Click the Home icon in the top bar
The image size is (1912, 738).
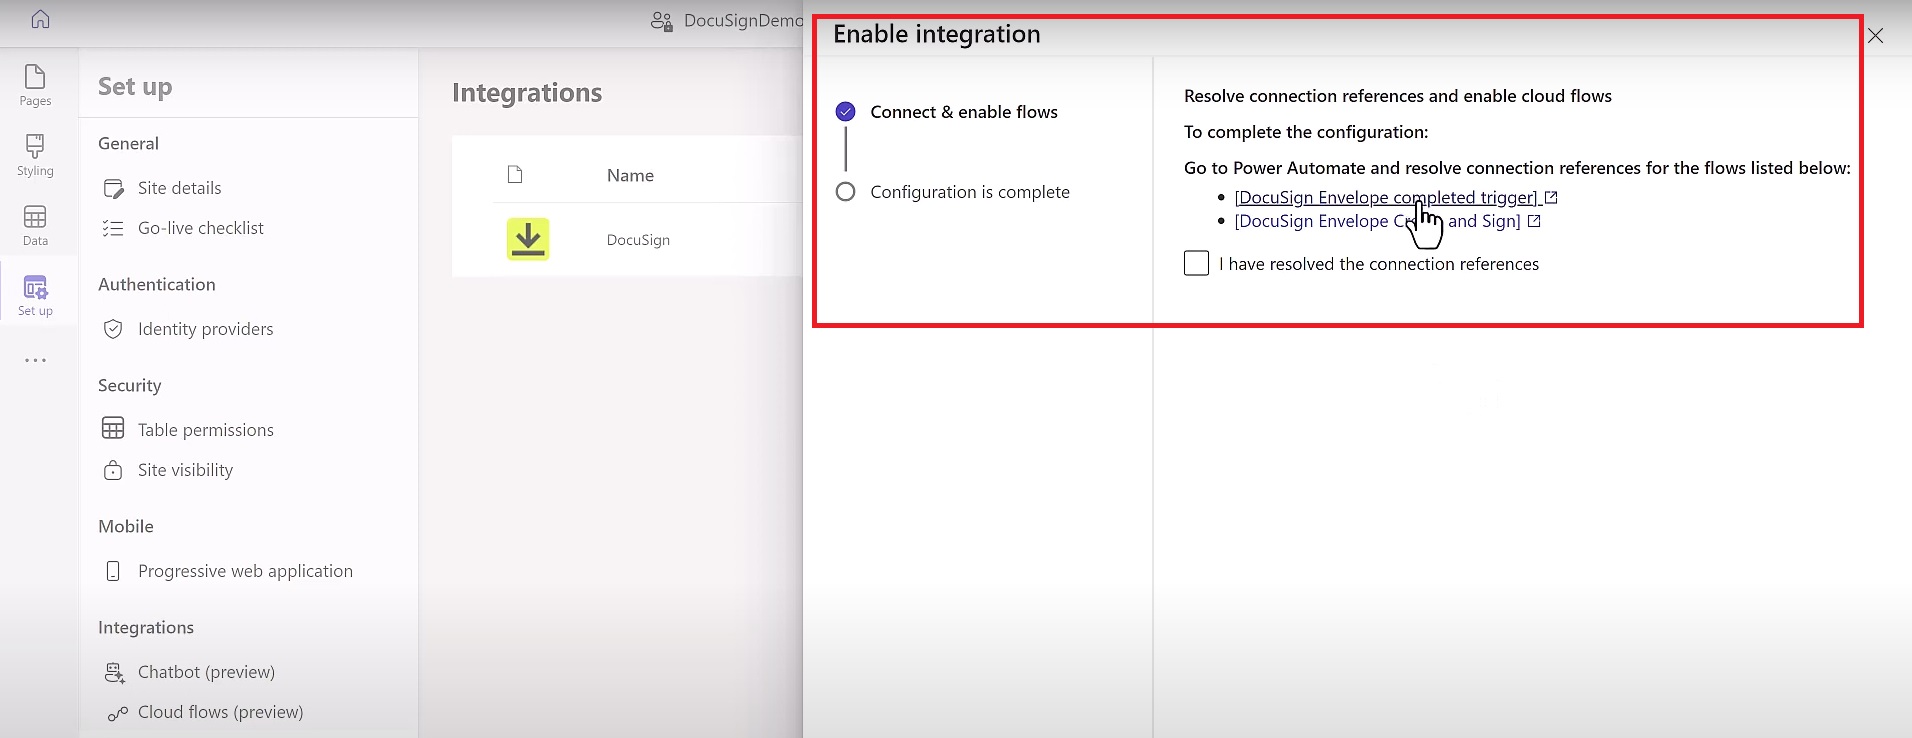[x=40, y=19]
